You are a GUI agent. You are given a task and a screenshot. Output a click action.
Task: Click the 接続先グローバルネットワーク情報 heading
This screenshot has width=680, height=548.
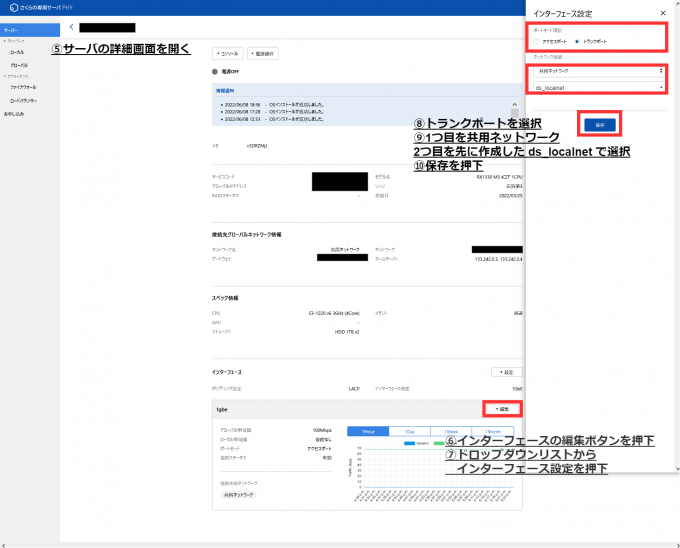pos(246,235)
